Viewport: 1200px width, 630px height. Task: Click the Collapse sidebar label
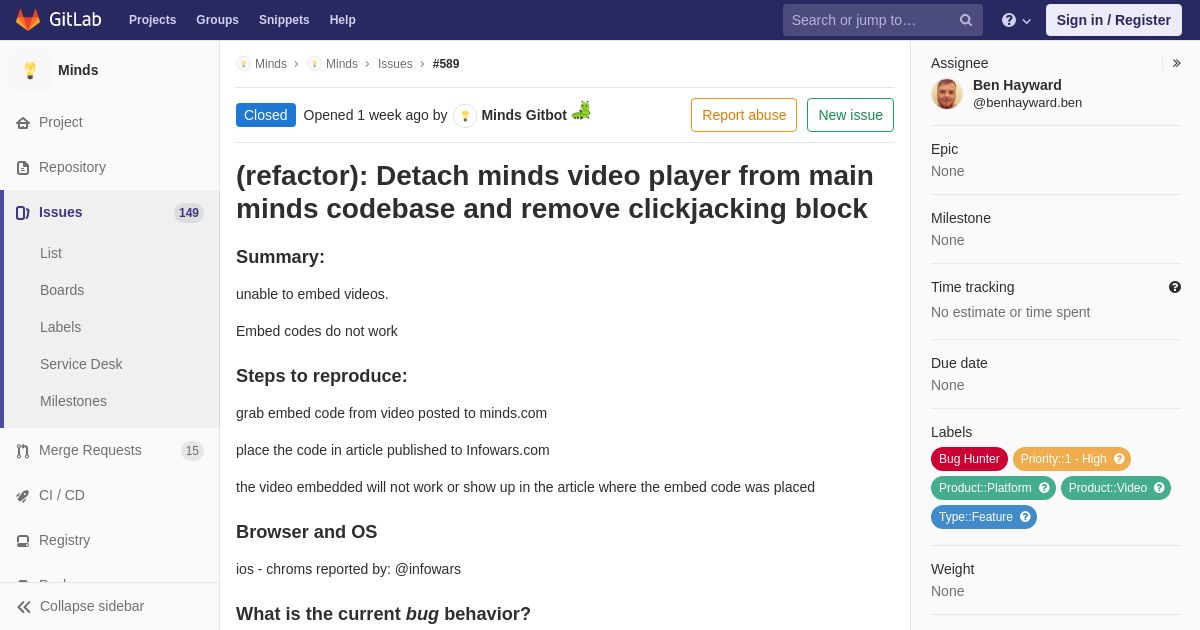point(92,606)
